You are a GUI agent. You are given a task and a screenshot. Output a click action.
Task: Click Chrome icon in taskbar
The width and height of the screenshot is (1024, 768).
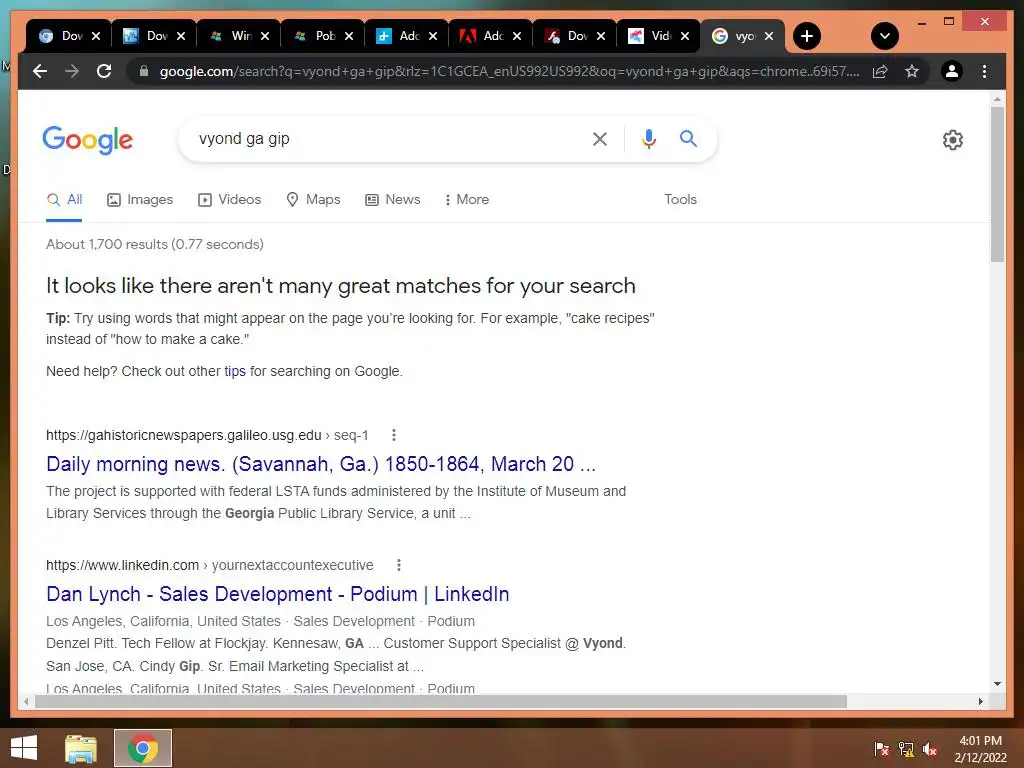click(x=143, y=748)
